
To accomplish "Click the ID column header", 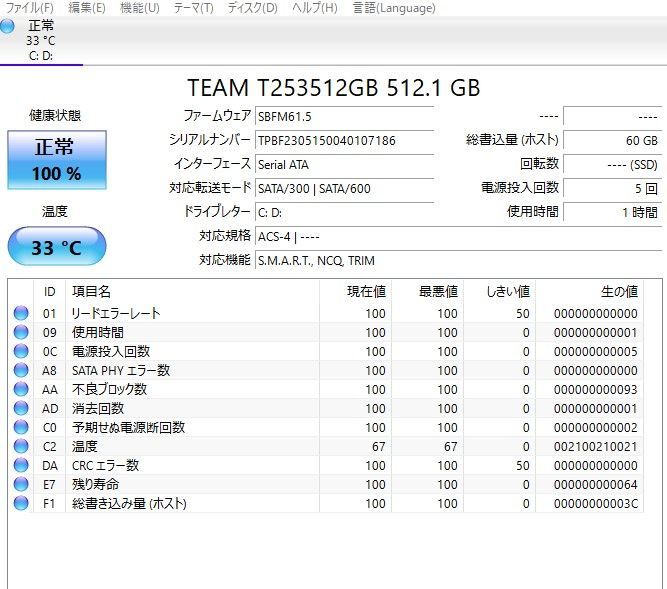I will [x=49, y=292].
